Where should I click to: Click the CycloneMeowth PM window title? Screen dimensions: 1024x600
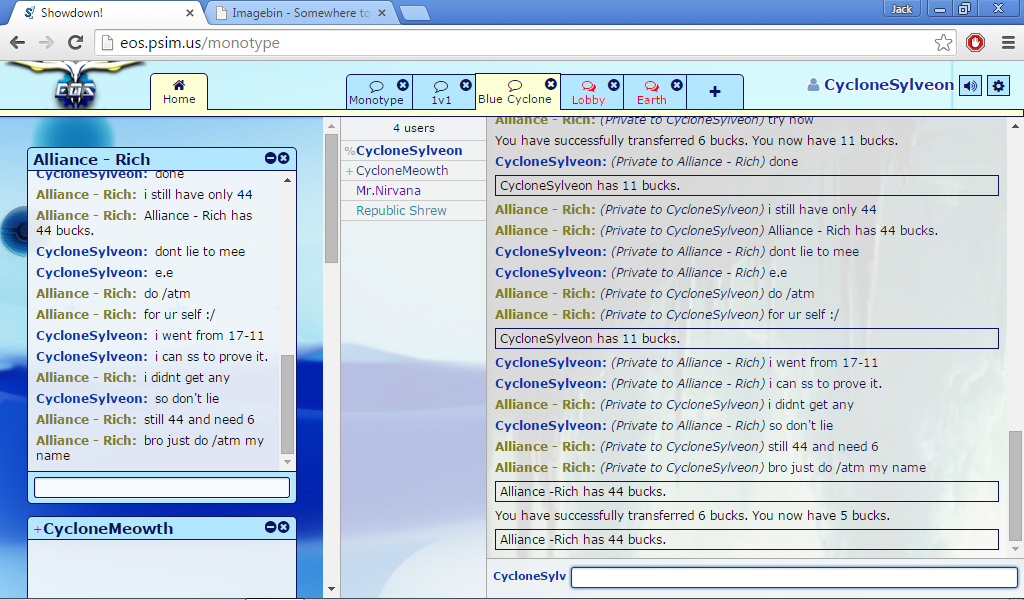[108, 528]
